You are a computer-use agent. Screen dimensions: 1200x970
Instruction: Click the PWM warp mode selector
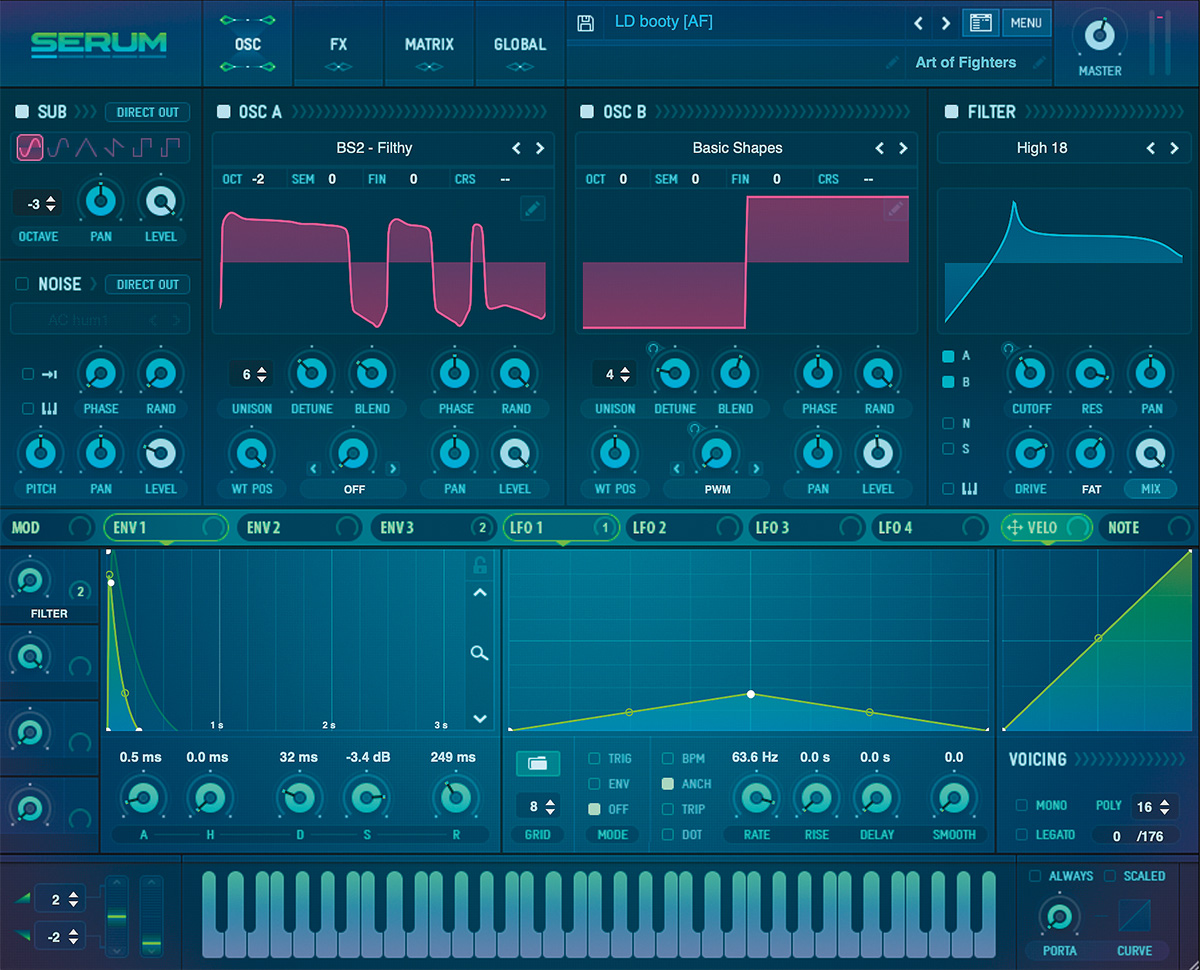click(x=717, y=489)
